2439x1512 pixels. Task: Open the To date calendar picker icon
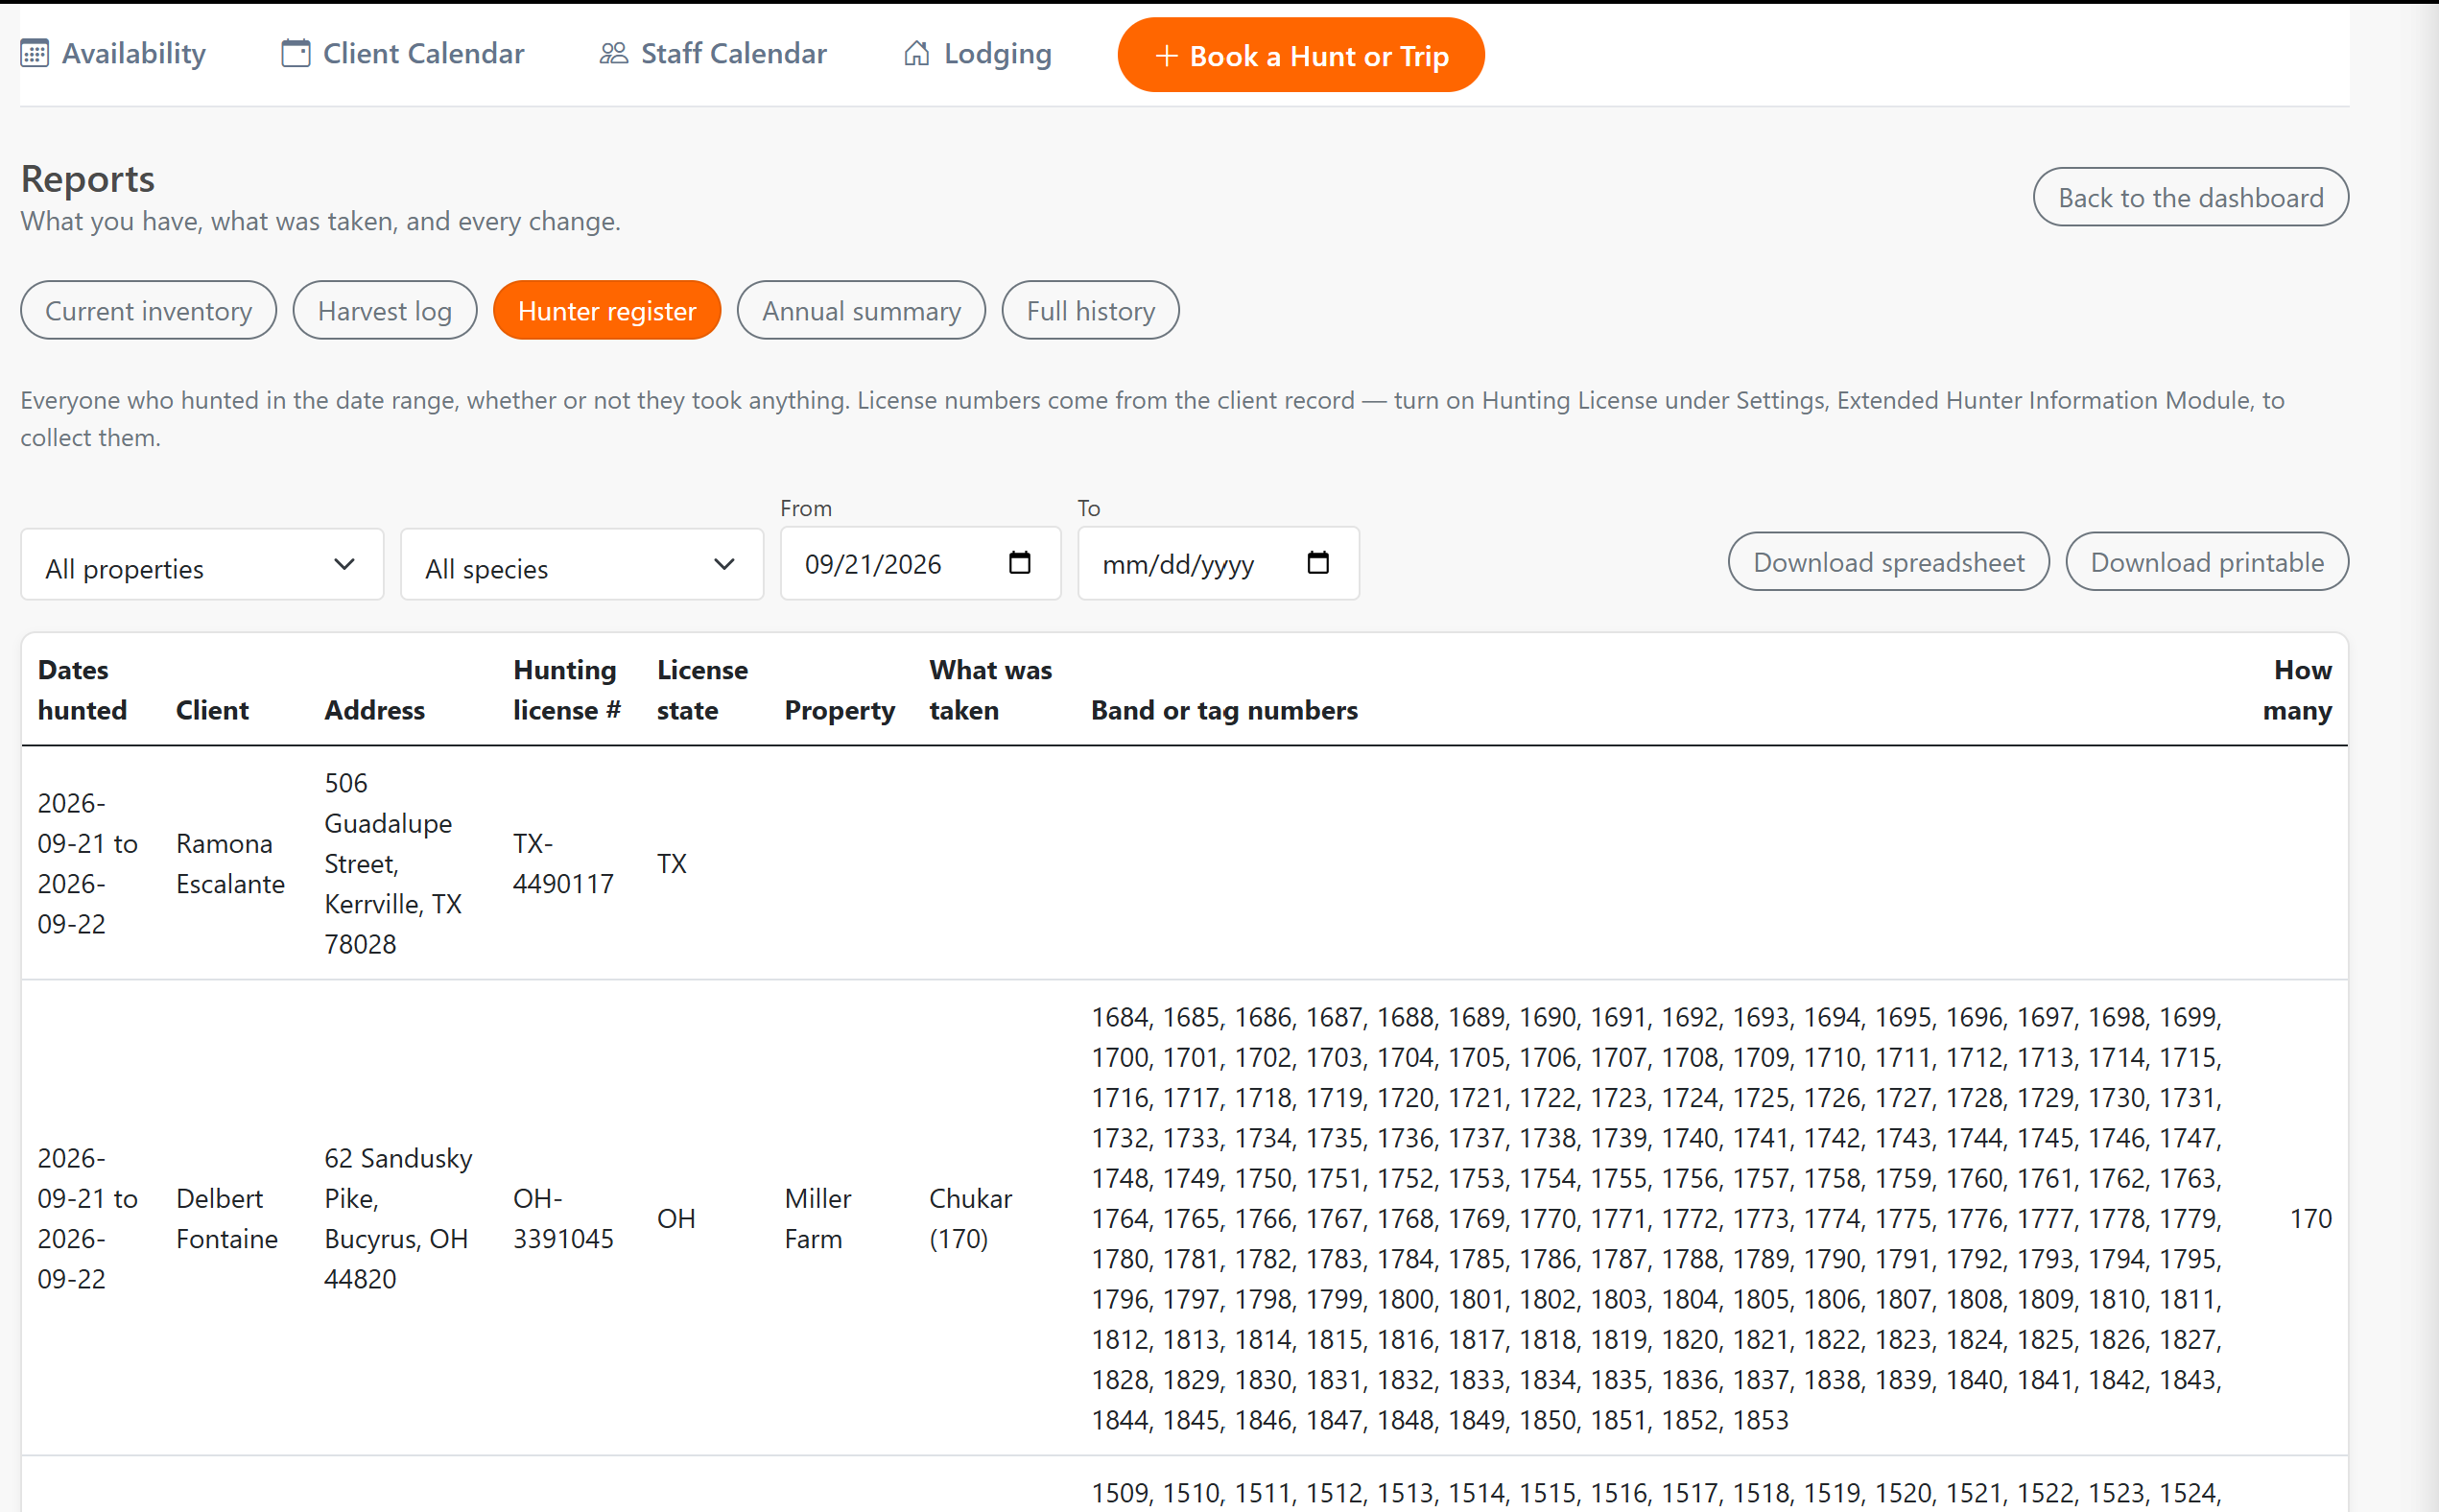pyautogui.click(x=1318, y=563)
